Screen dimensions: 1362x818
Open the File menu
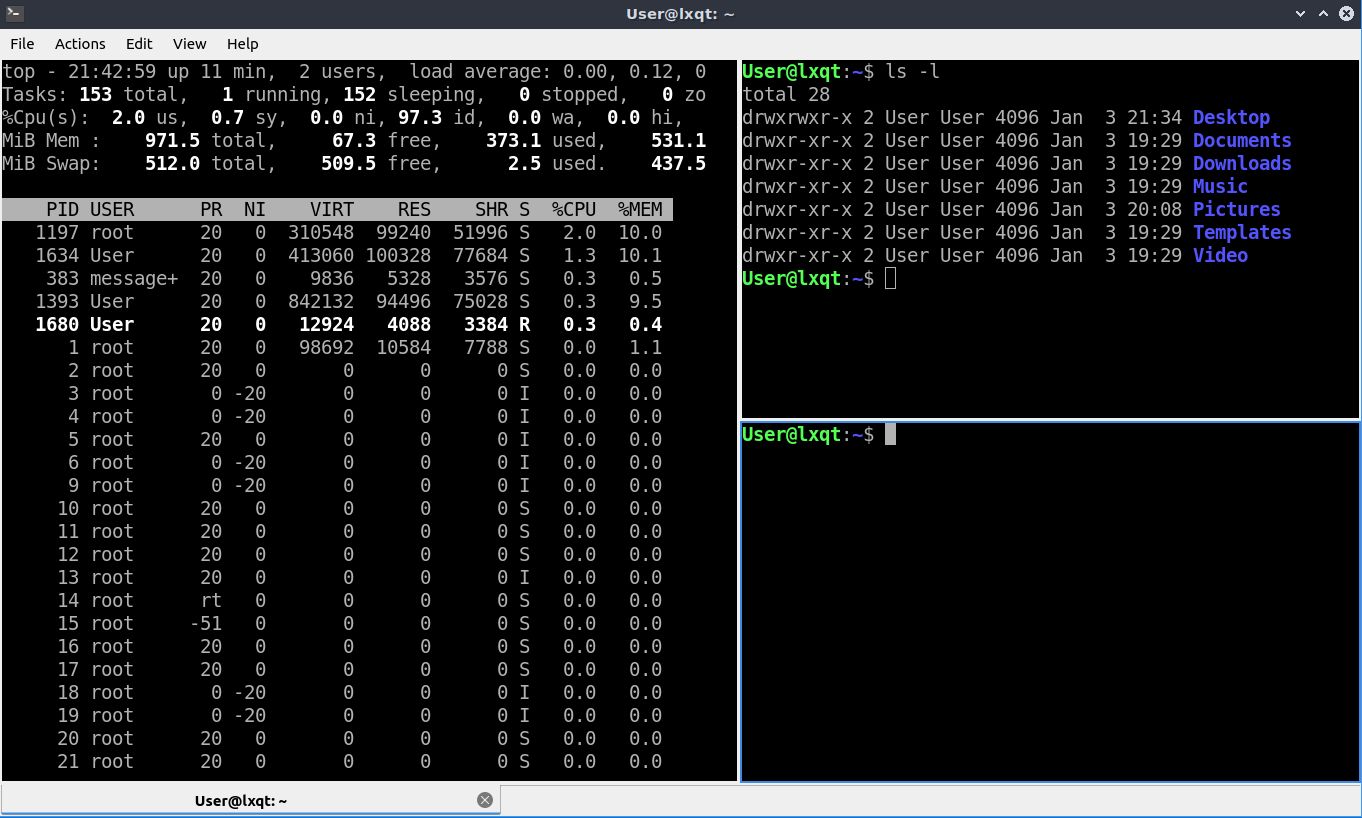21,43
